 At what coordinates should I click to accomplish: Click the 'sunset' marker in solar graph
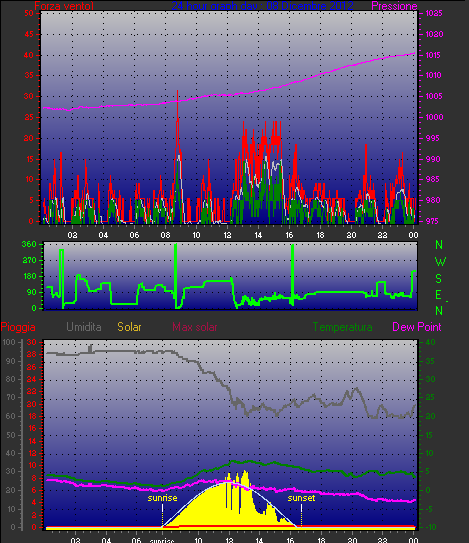[301, 498]
